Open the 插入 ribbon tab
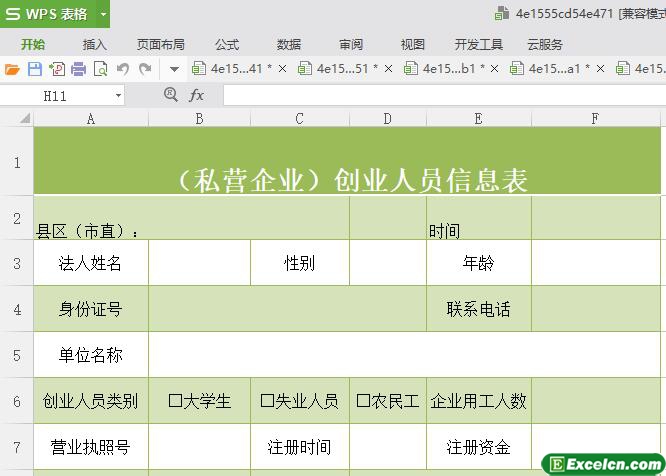Screen dimensions: 666x476 click(95, 44)
